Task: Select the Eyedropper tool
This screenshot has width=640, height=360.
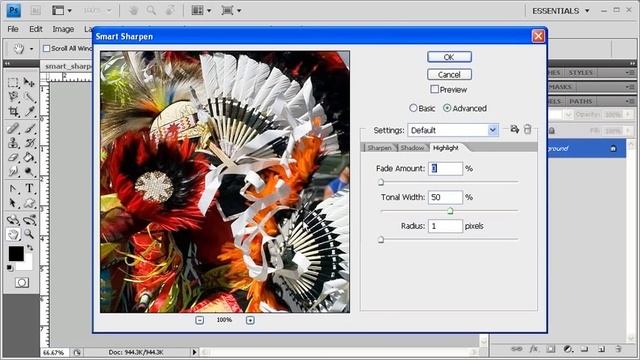Action: click(x=29, y=111)
